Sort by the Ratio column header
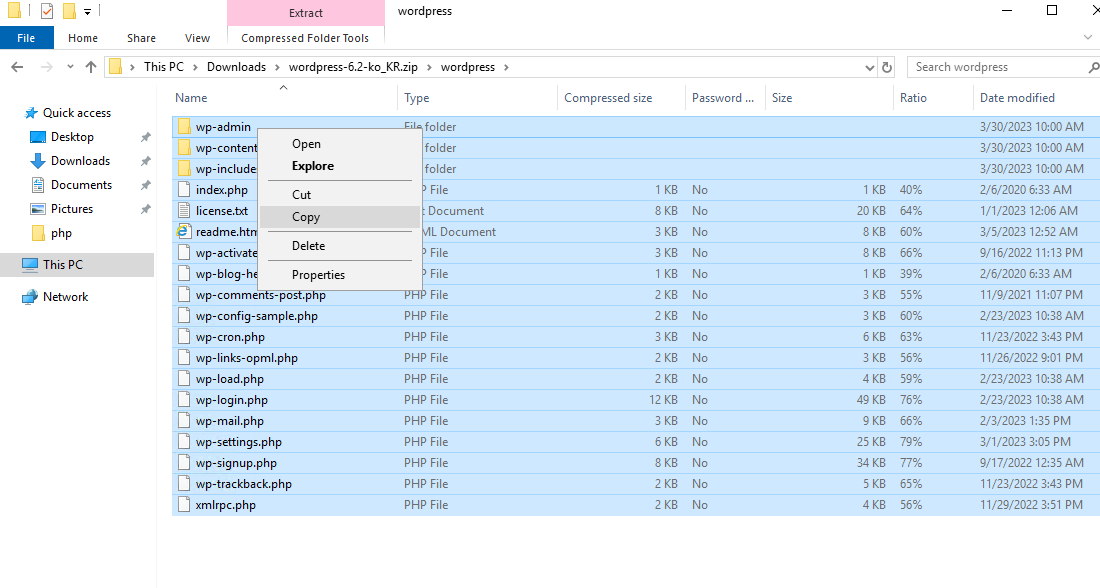The image size is (1100, 588). pos(933,98)
